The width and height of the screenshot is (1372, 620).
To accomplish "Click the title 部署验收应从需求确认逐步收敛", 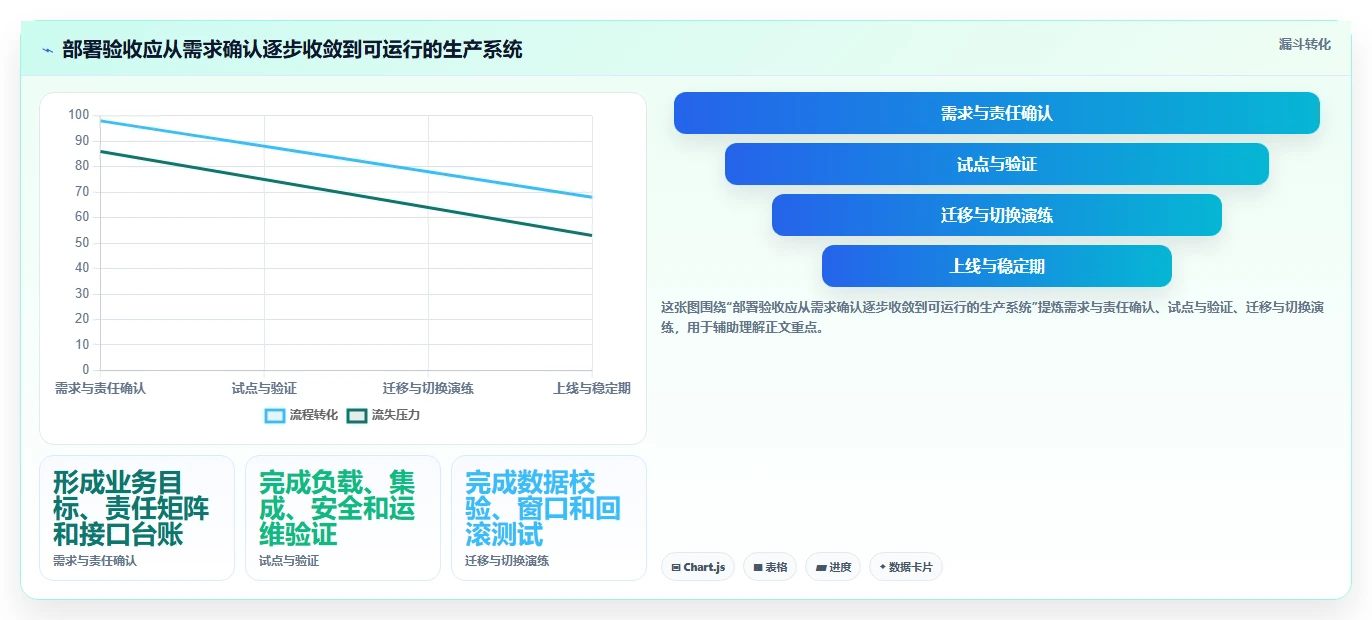I will coord(292,50).
